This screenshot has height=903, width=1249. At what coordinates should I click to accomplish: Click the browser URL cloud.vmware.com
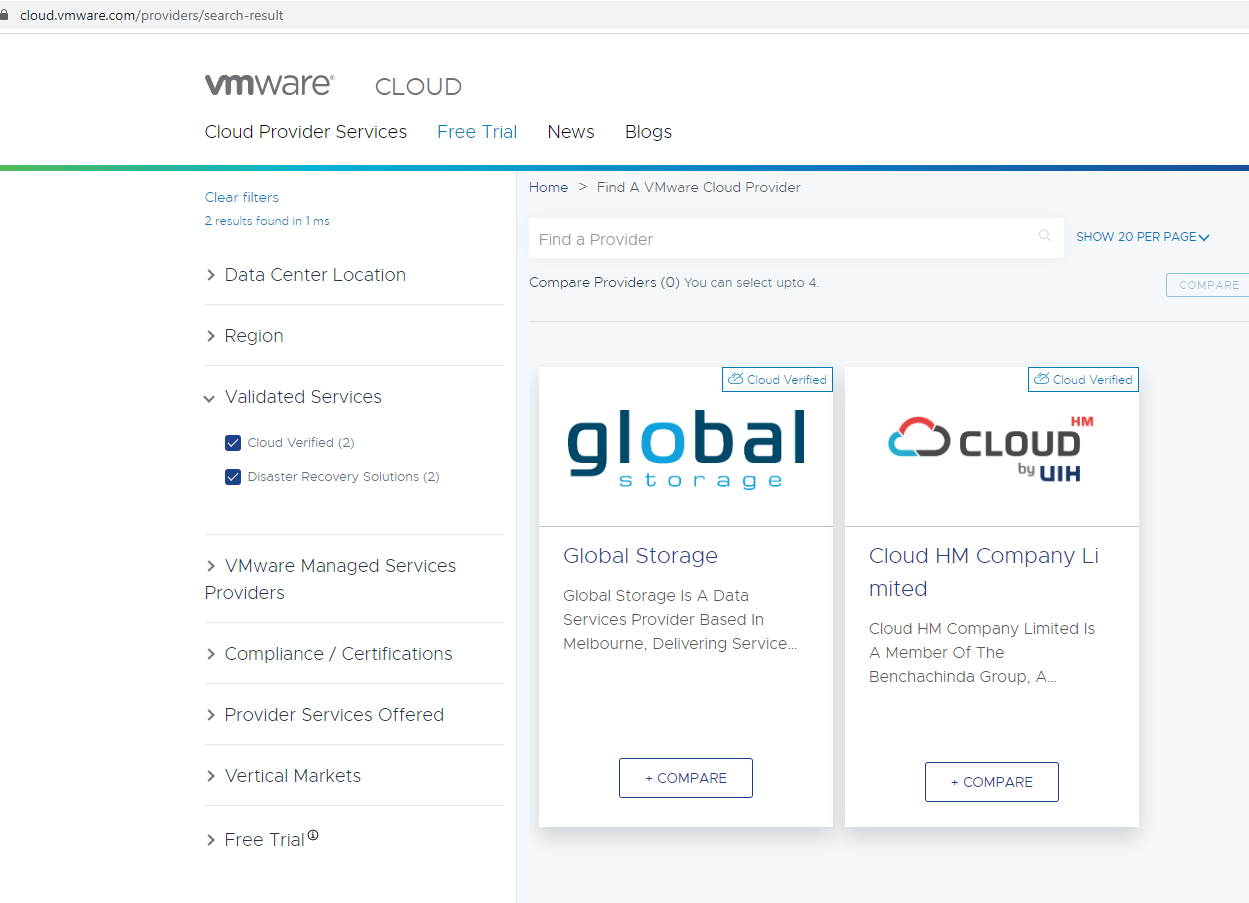[x=152, y=15]
